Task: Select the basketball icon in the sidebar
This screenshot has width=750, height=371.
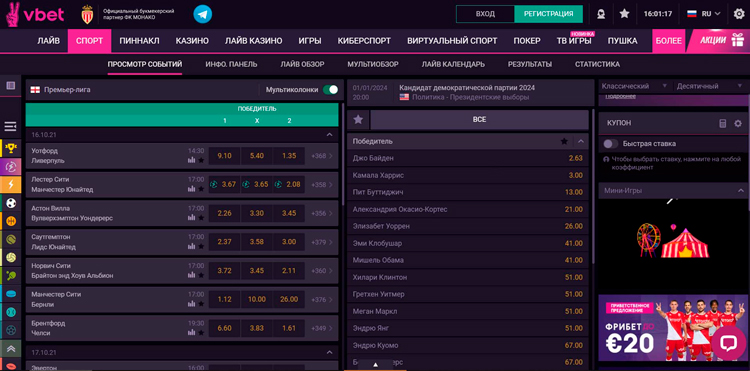Action: tap(11, 221)
